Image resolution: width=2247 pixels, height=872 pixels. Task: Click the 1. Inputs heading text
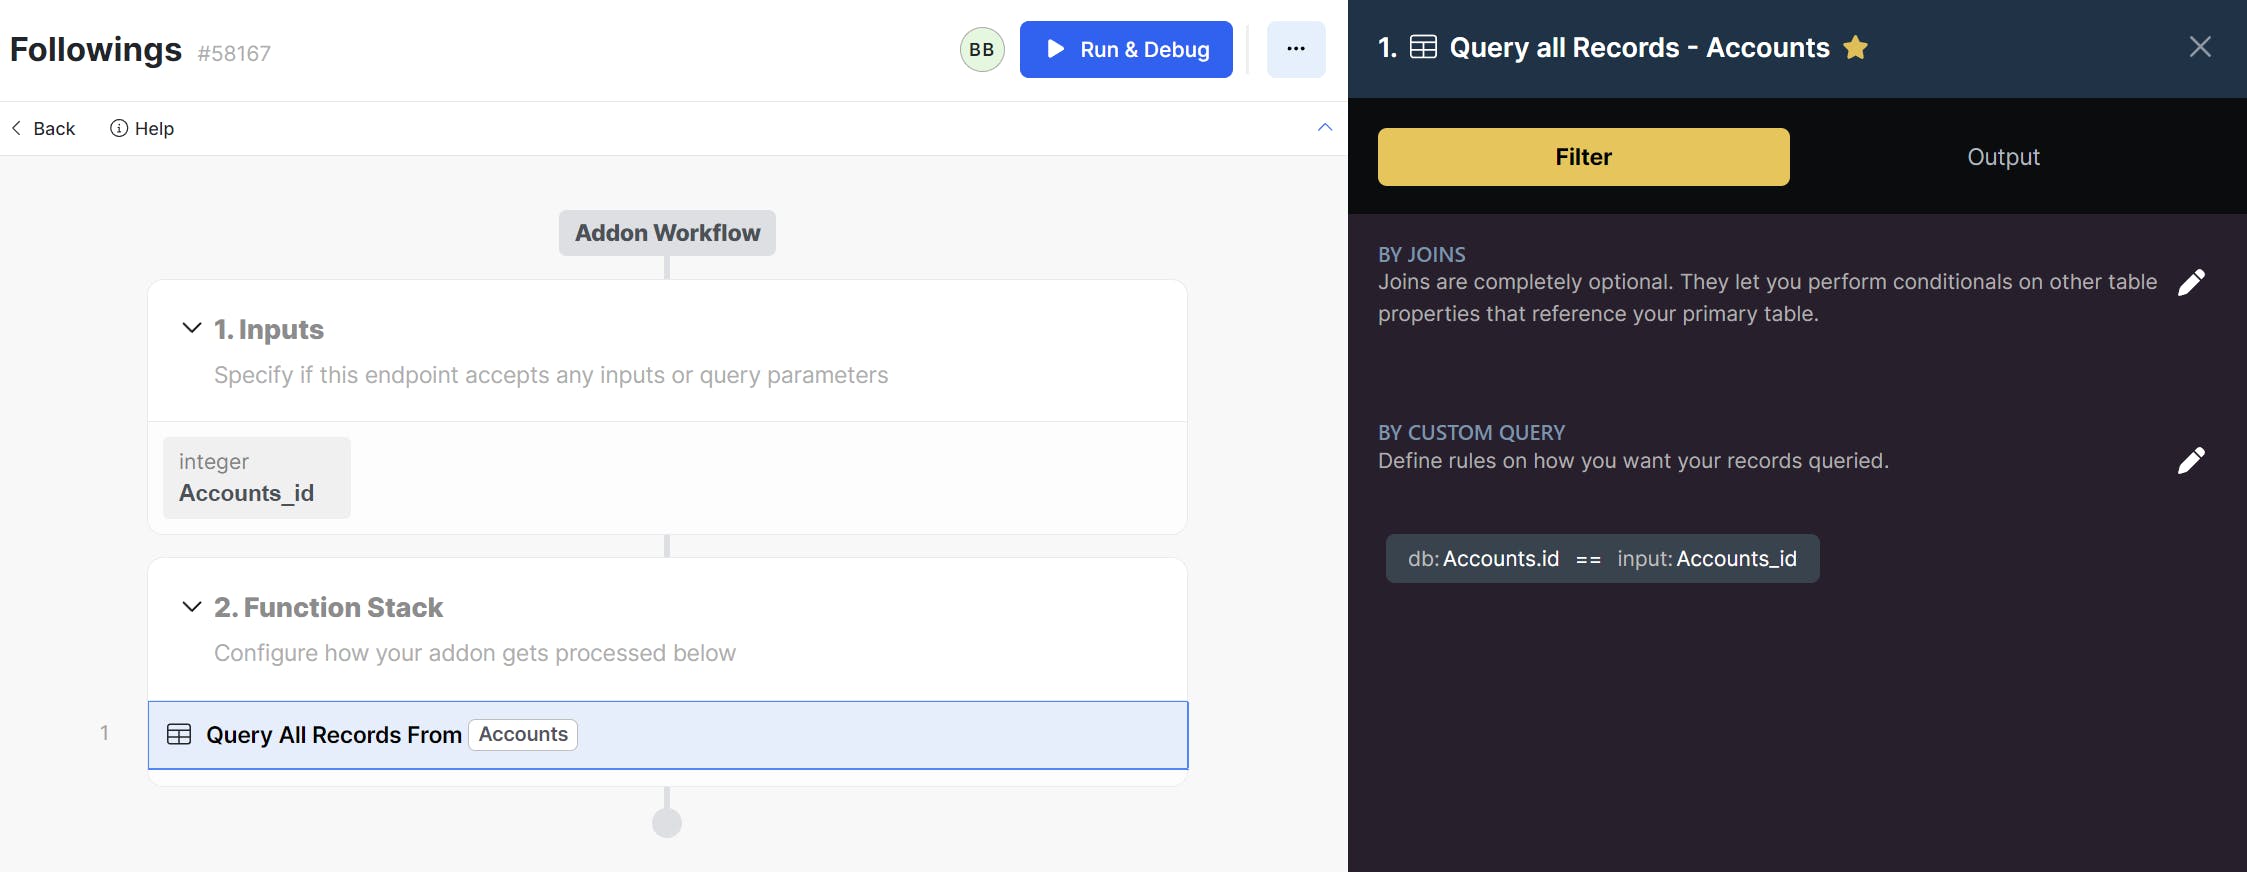pos(269,329)
